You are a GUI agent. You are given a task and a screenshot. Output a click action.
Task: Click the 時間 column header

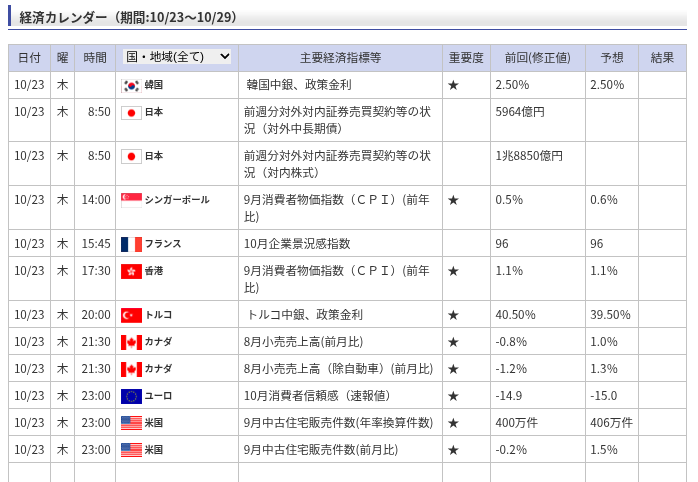[95, 58]
